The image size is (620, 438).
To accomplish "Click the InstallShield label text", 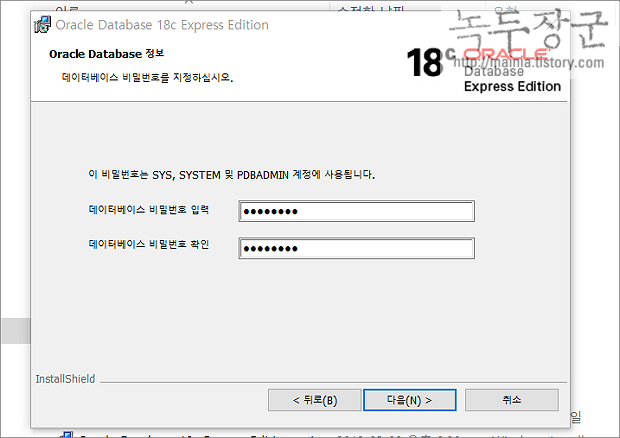I will click(65, 379).
